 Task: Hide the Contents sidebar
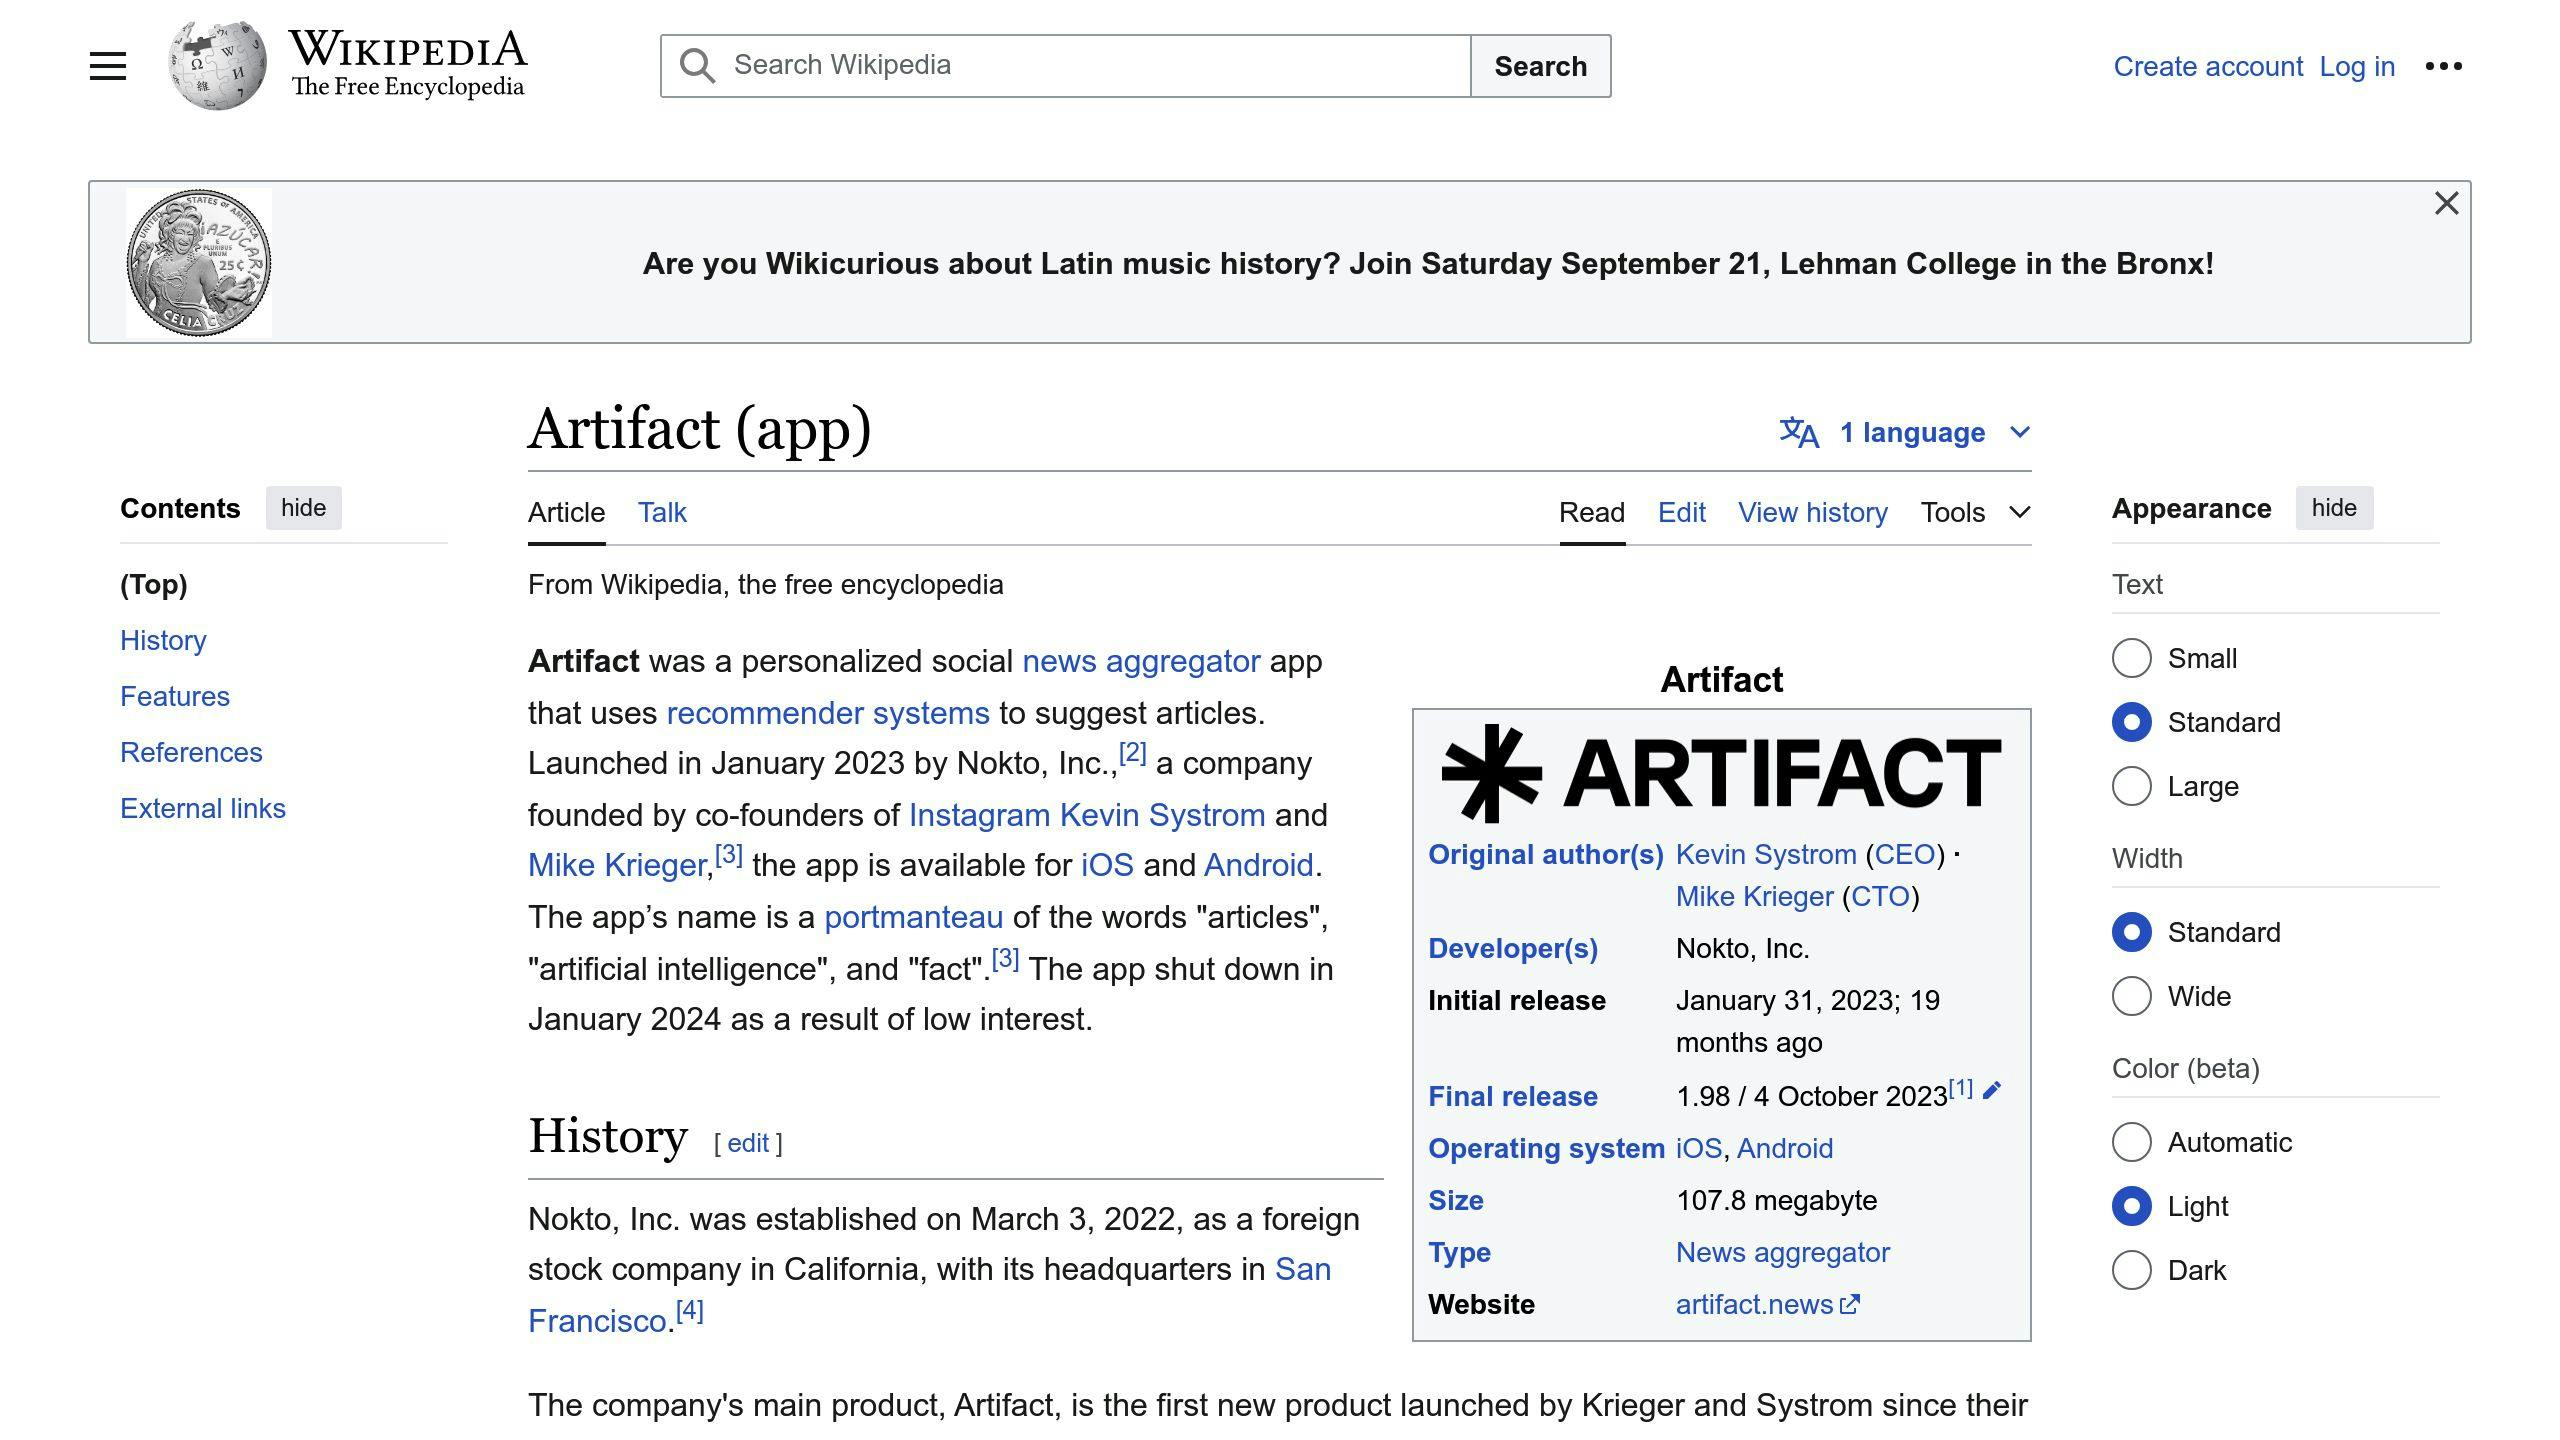pyautogui.click(x=303, y=508)
